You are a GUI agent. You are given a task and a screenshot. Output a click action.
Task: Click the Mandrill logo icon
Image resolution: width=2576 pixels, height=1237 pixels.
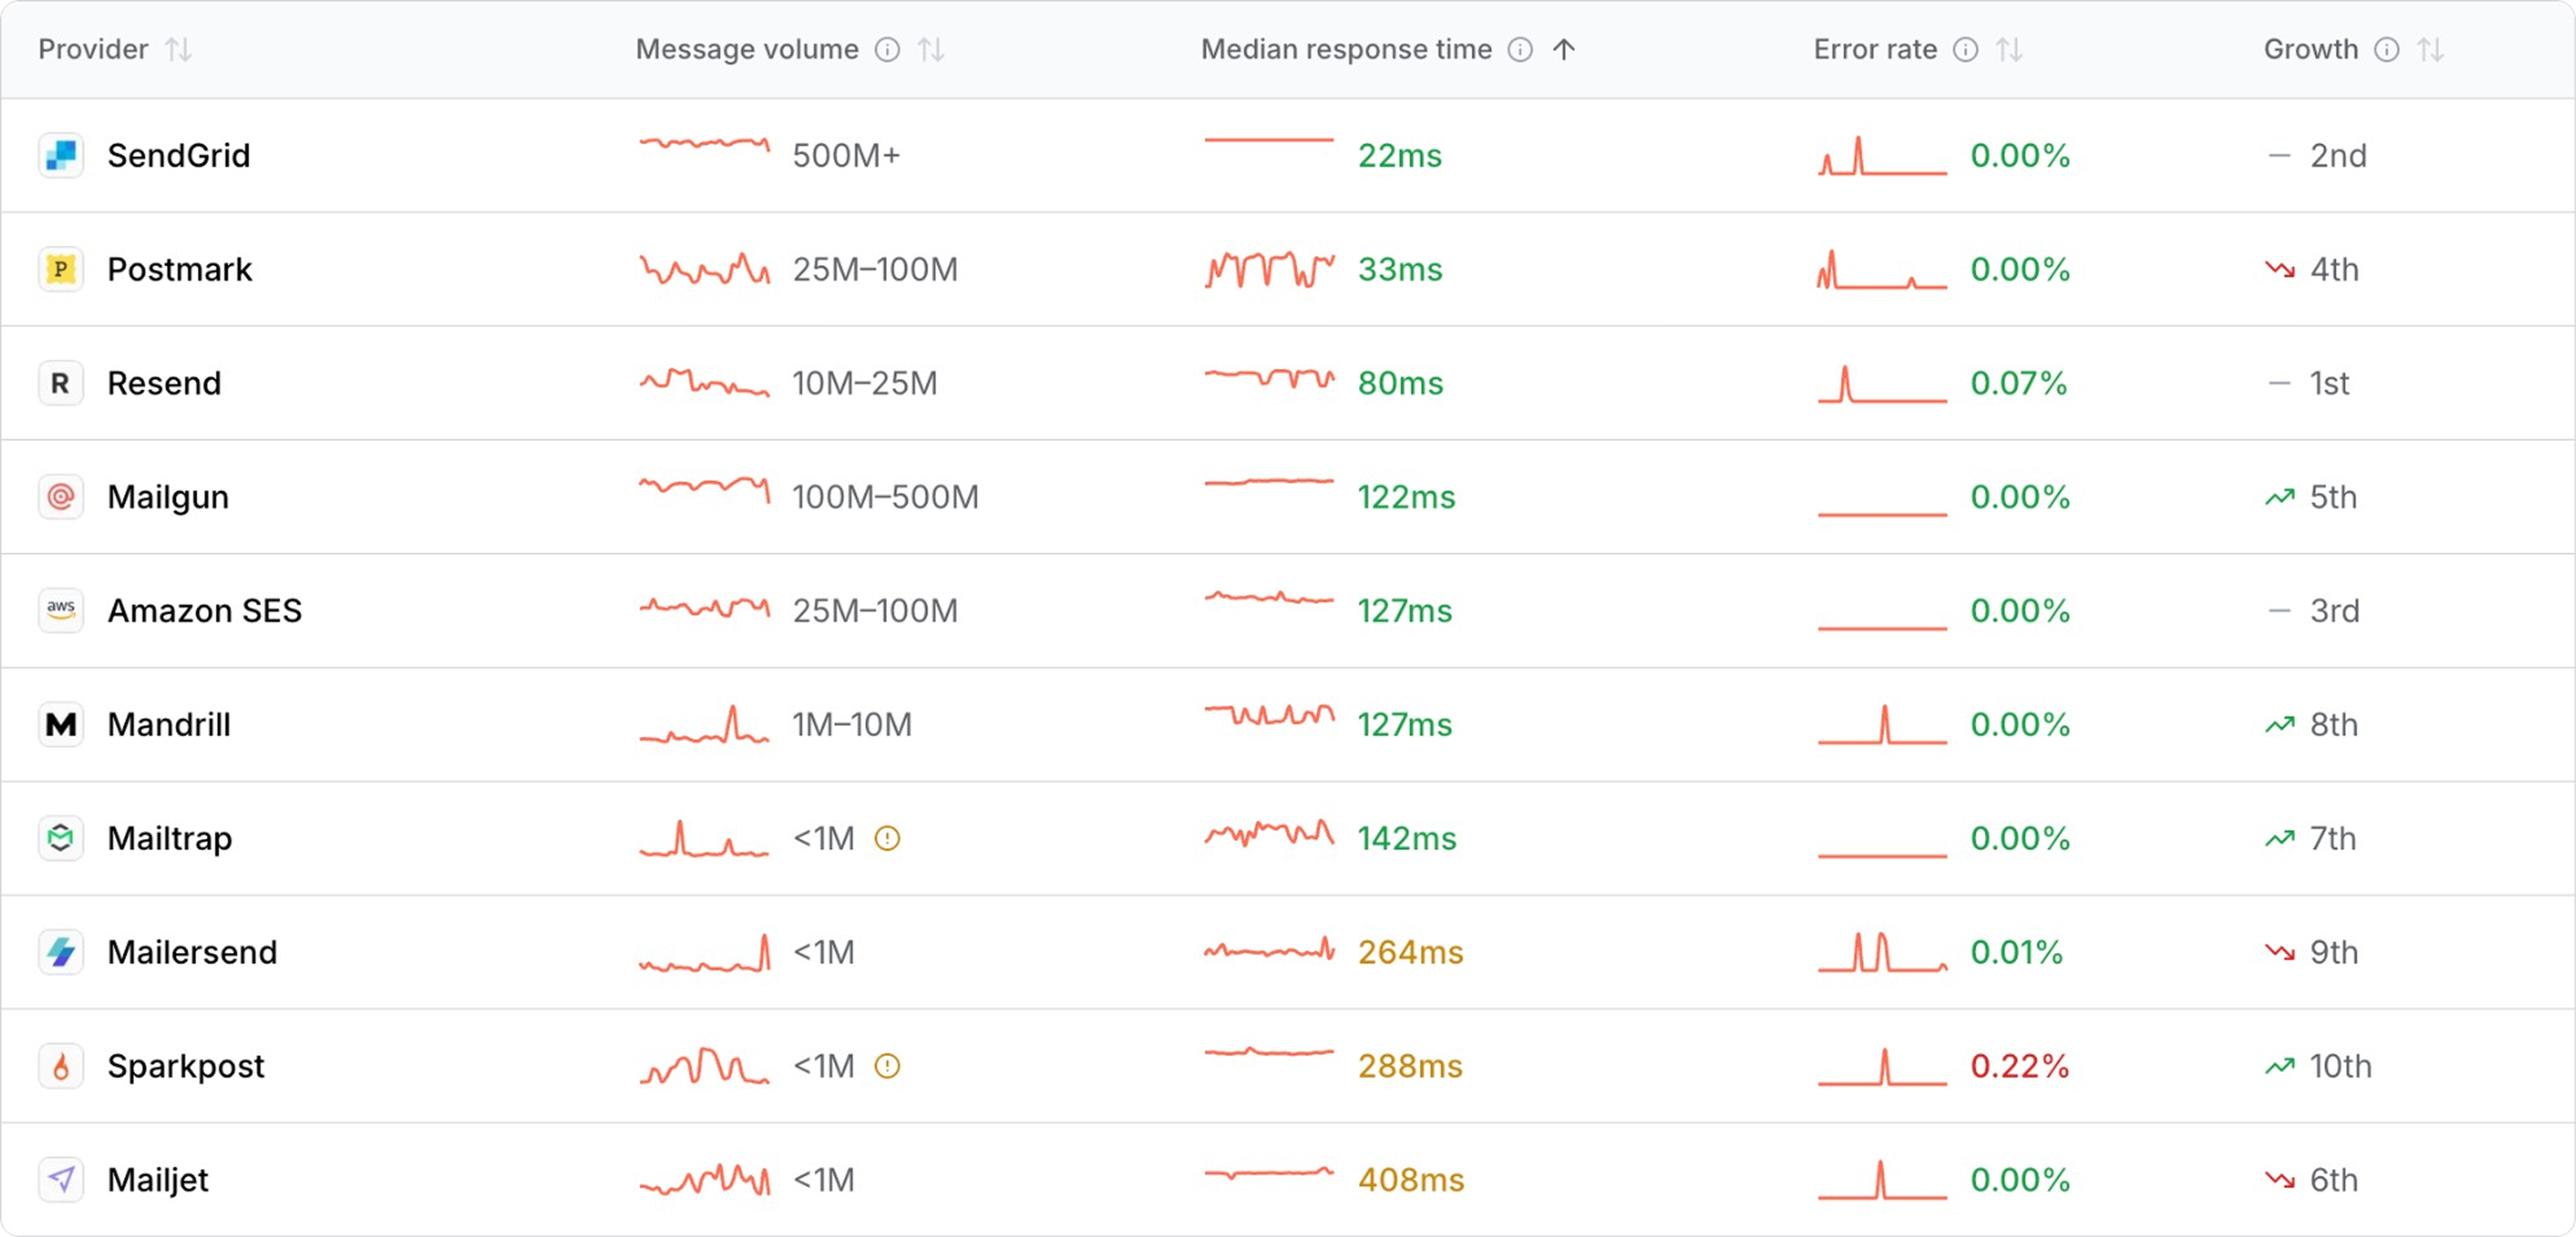pyautogui.click(x=61, y=724)
